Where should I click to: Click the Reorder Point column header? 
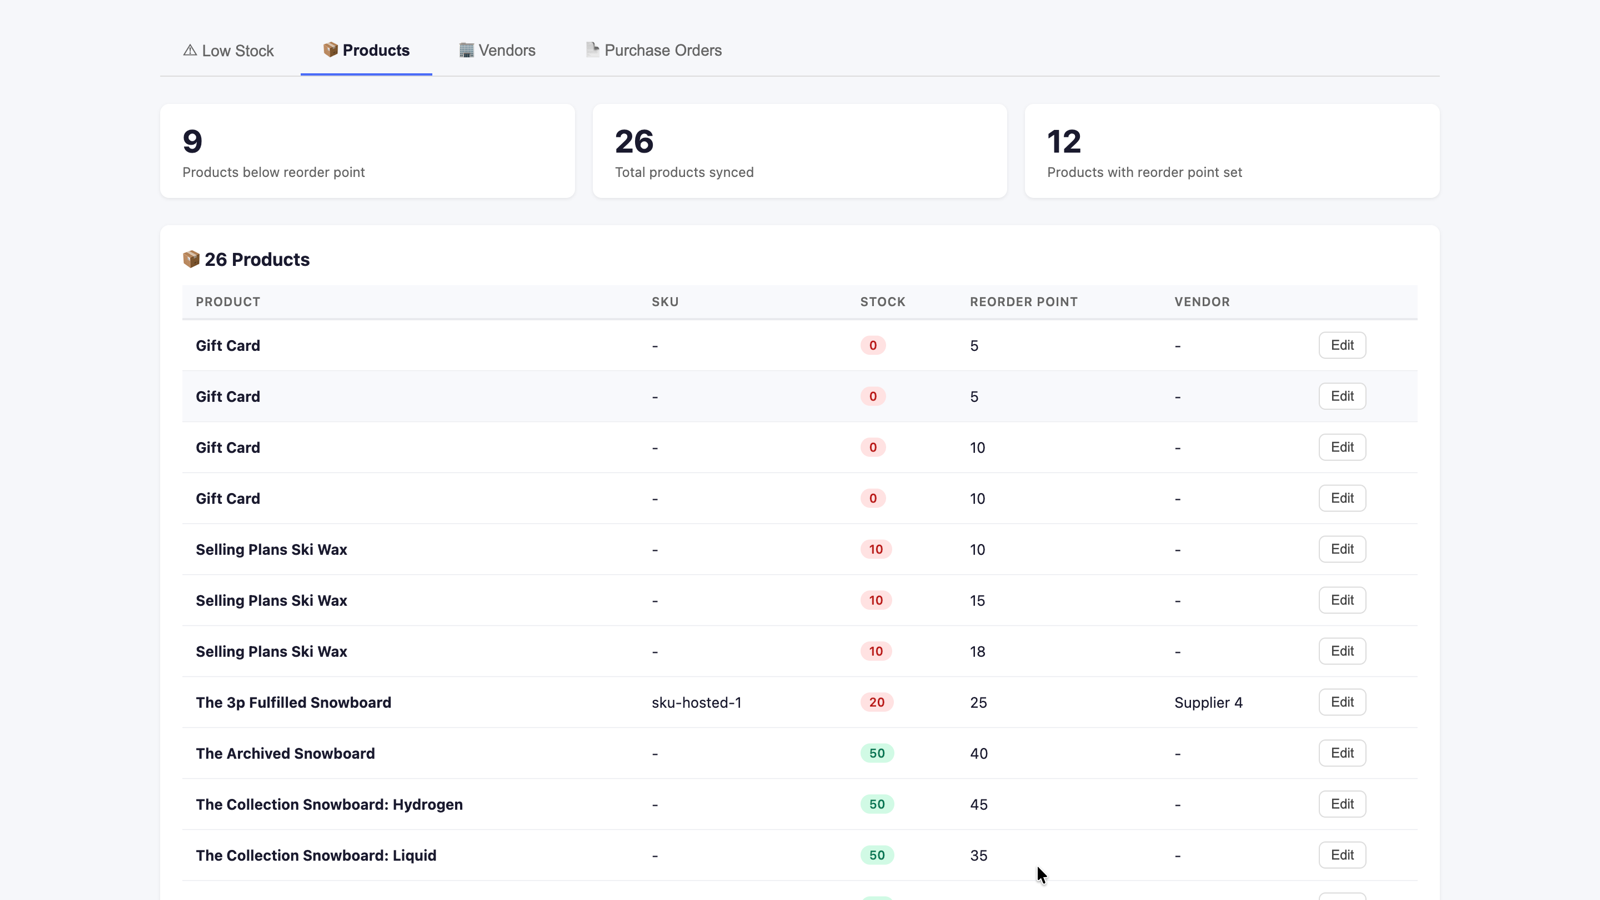(x=1024, y=302)
